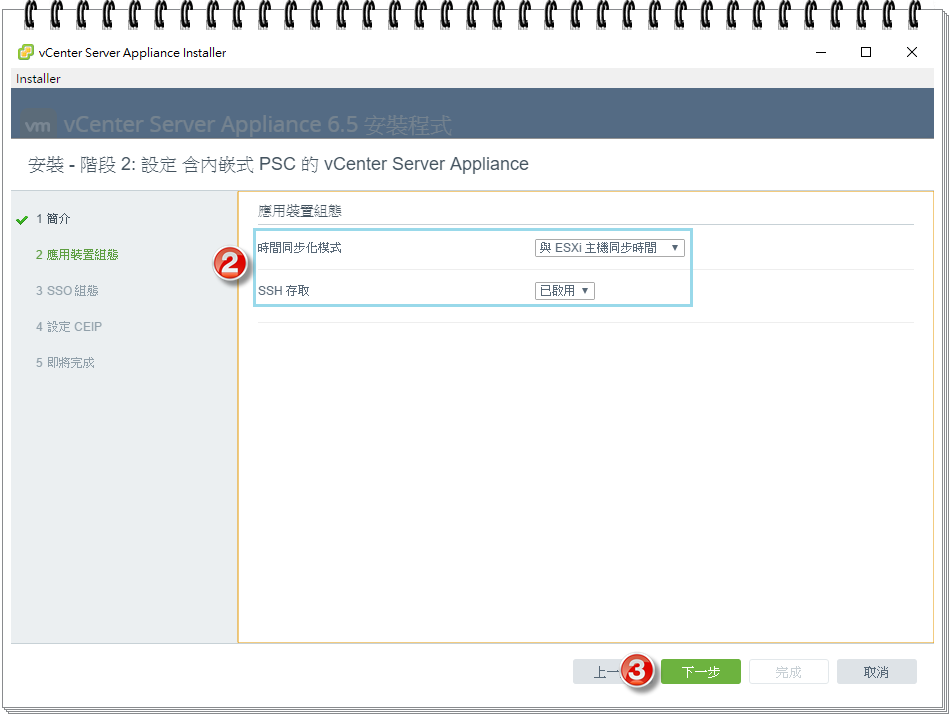Click the 取消 button

click(x=876, y=672)
